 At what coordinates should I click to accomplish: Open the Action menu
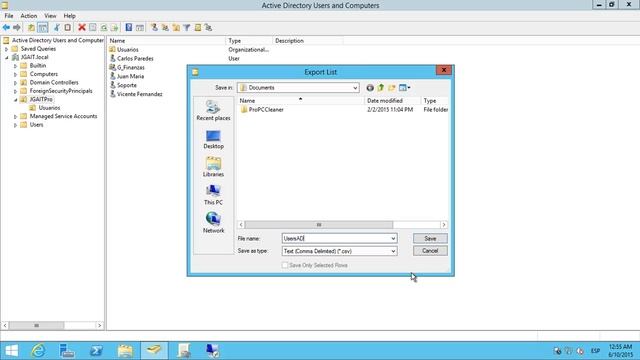tap(29, 16)
